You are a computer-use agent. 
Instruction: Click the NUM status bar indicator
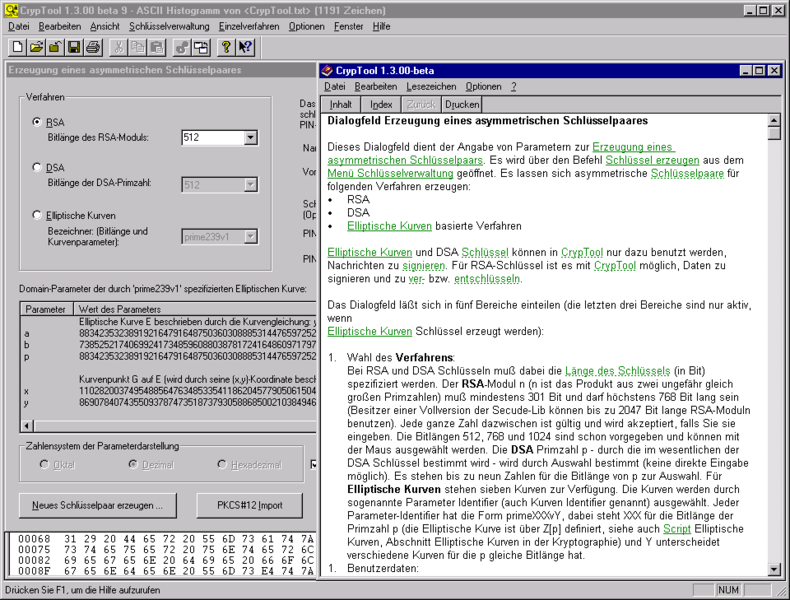pos(729,590)
